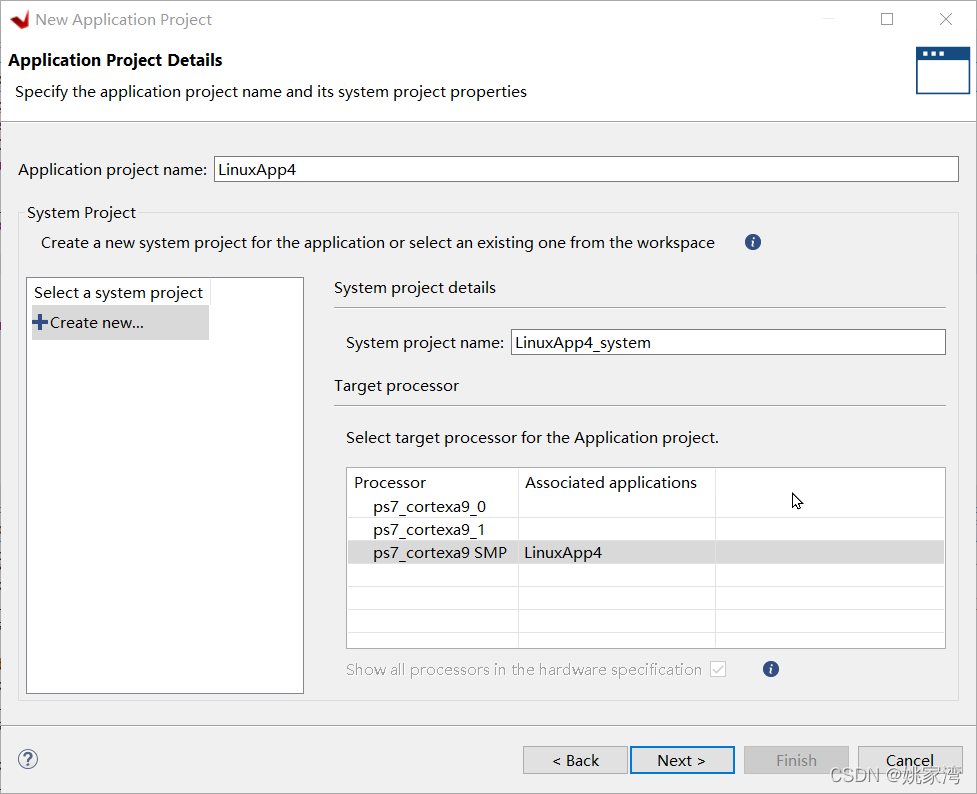Viewport: 977px width, 794px height.
Task: Click the info icon beside system project description
Action: point(753,242)
